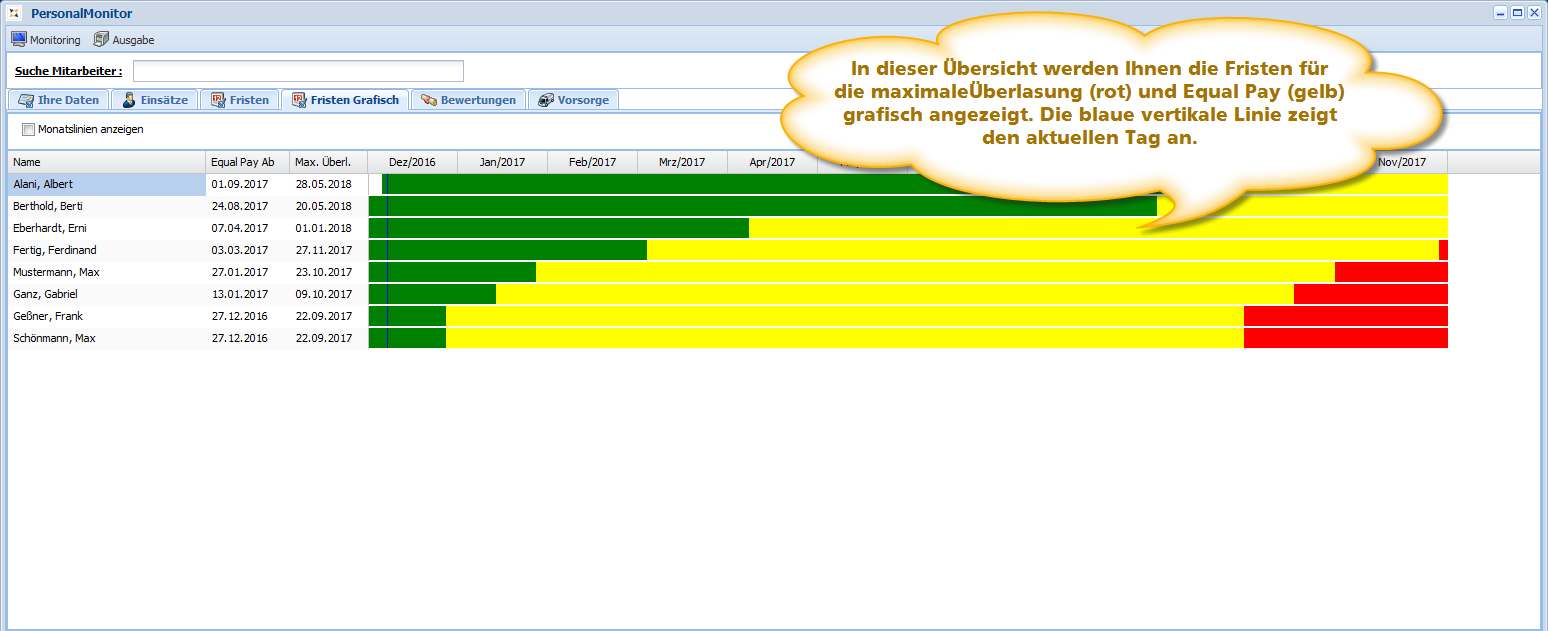This screenshot has width=1548, height=631.
Task: Click the PersonalMonitor app icon in title bar
Action: (15, 13)
